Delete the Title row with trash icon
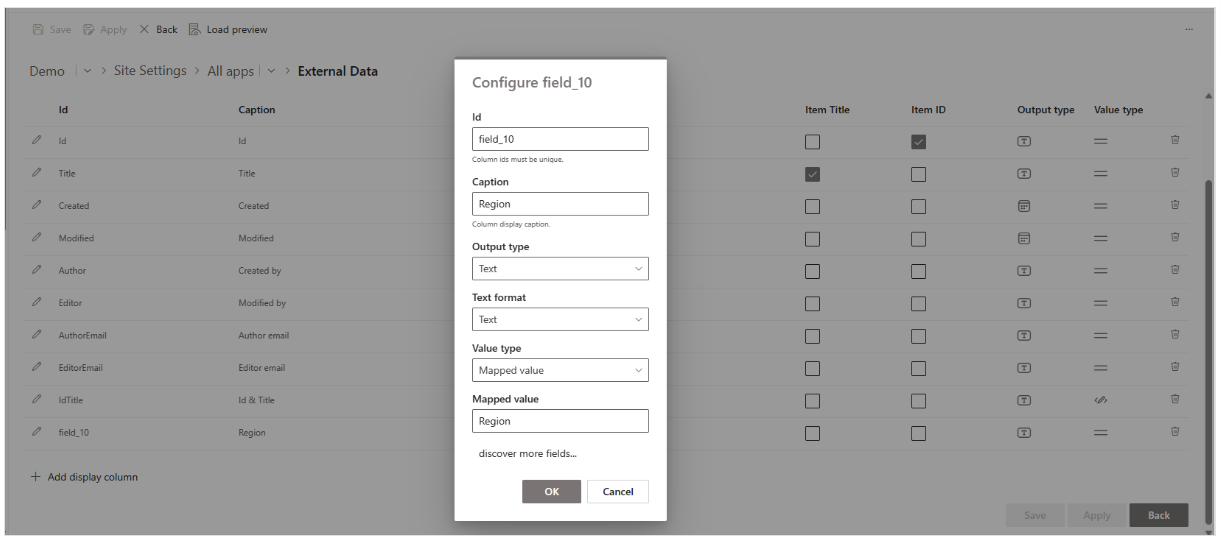This screenshot has width=1222, height=545. (1176, 173)
